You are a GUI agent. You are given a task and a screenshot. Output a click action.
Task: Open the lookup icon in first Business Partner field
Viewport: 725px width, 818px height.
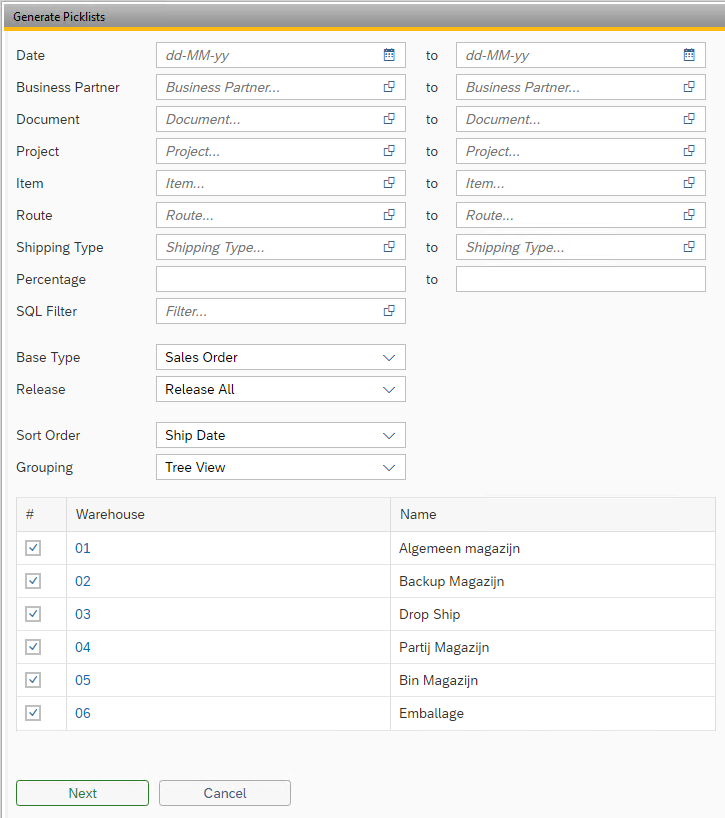[389, 87]
